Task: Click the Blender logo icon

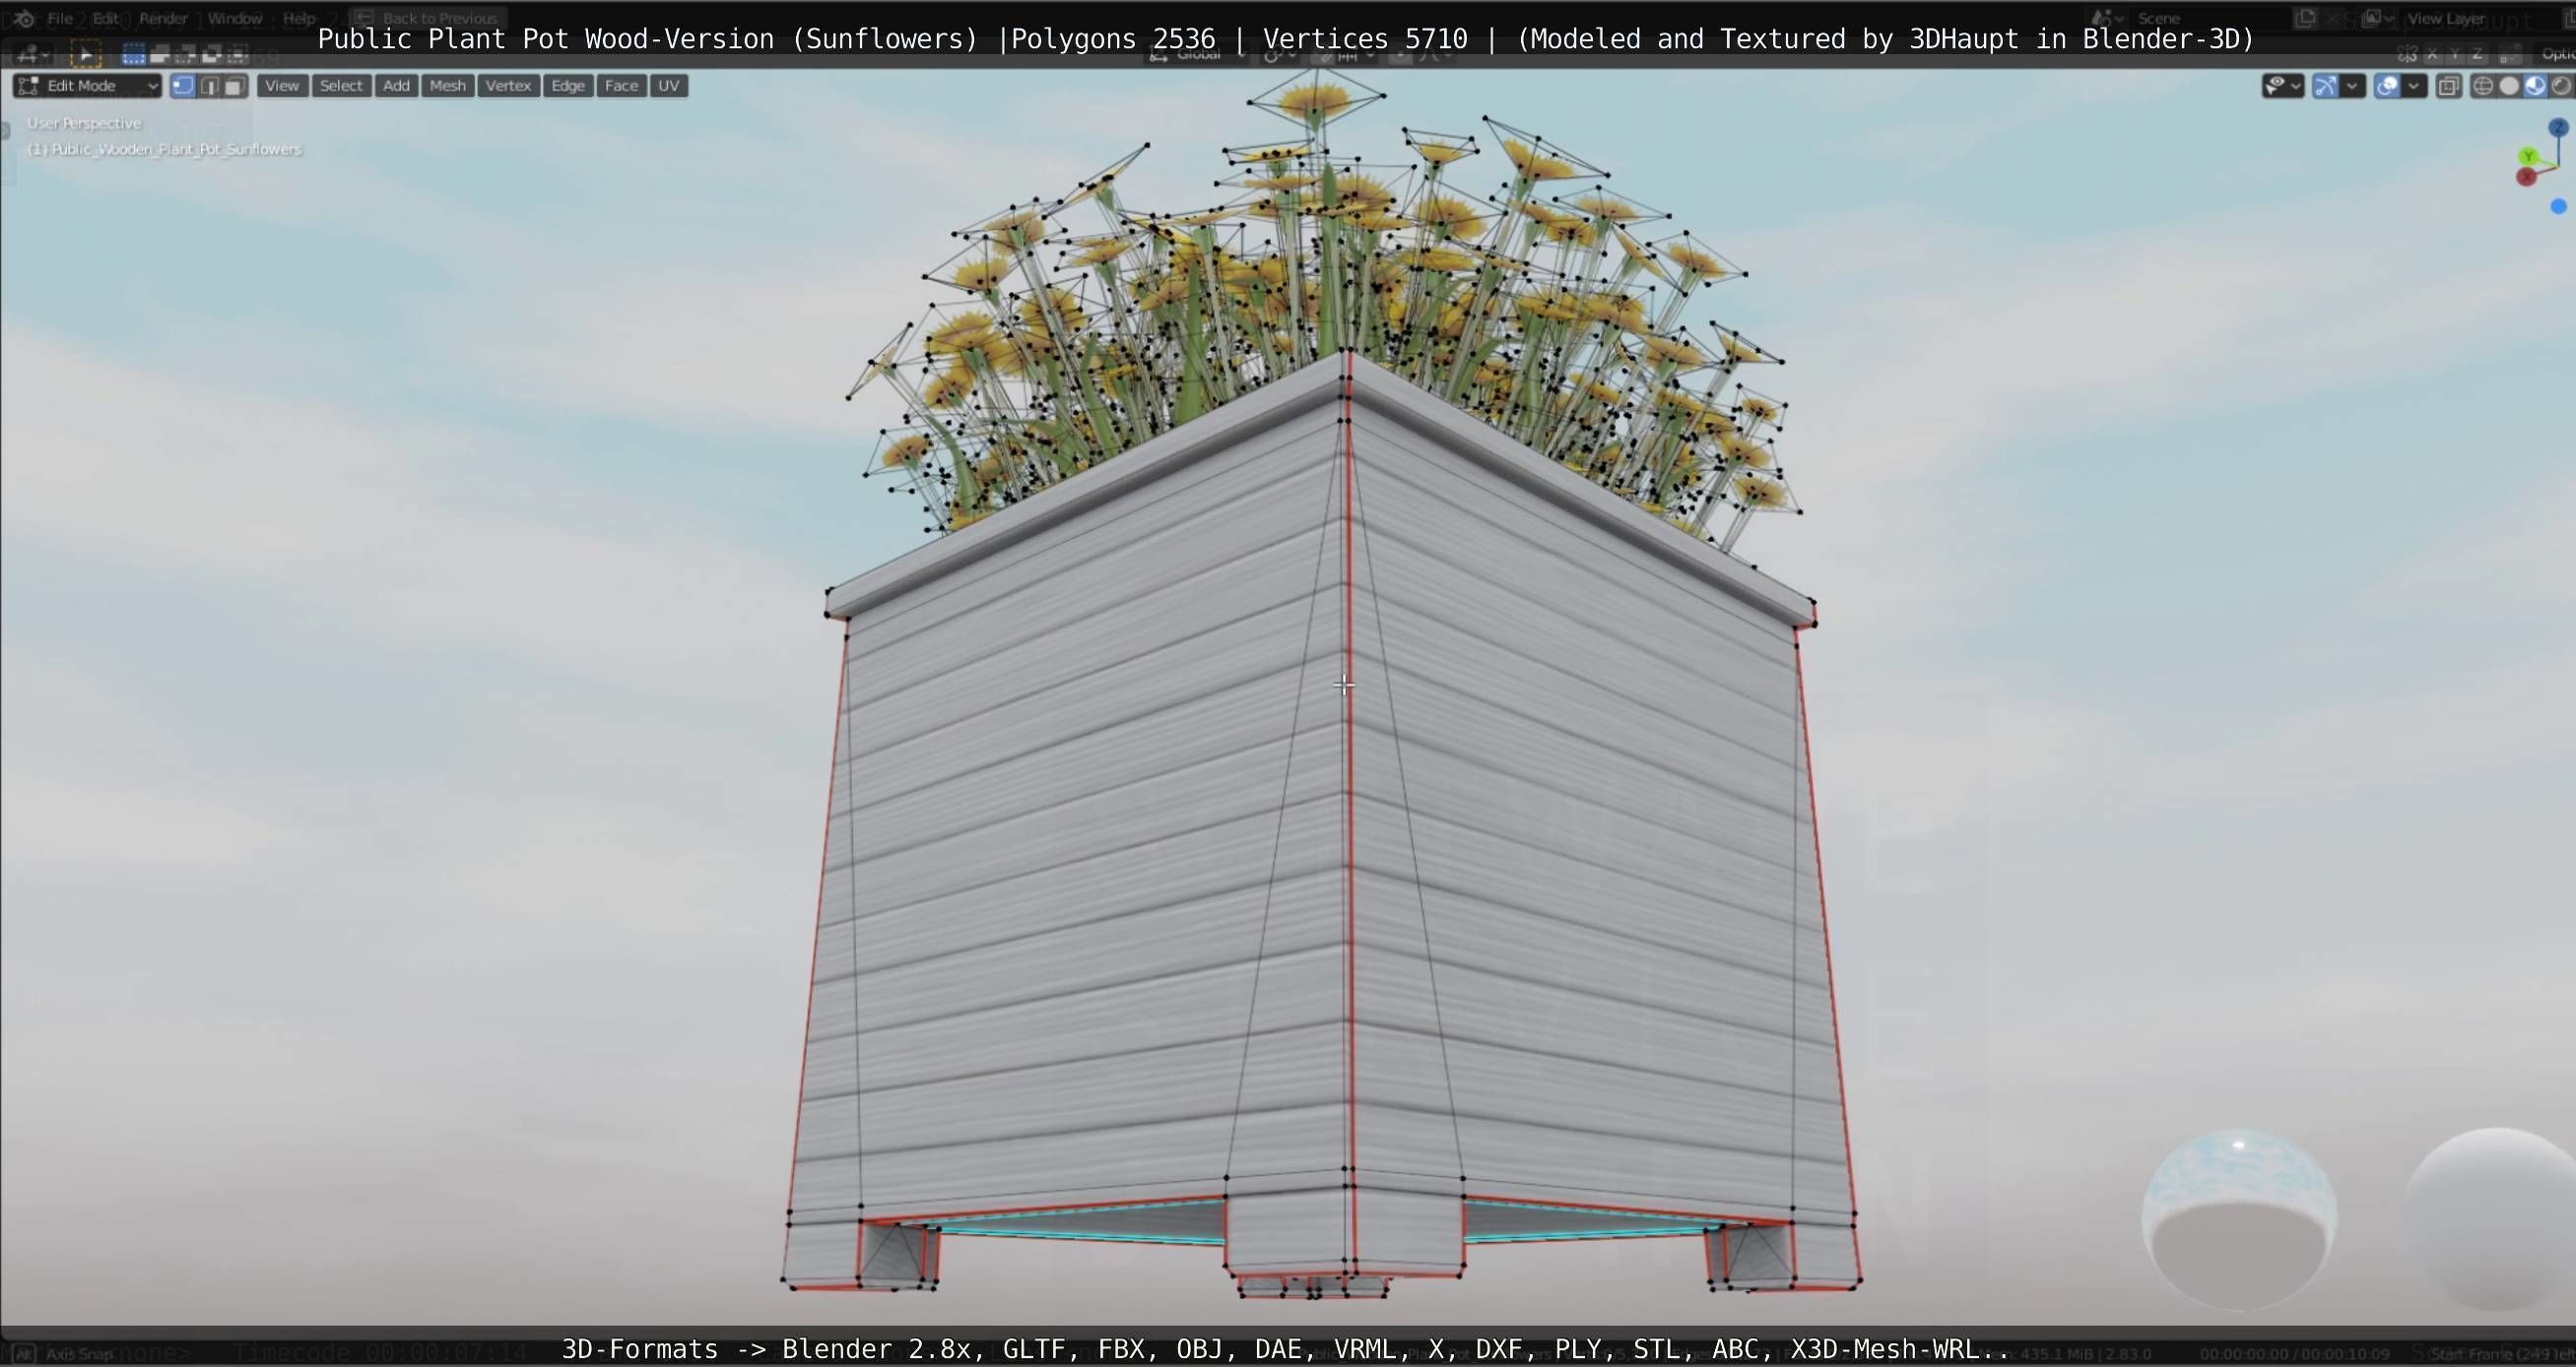Action: coord(24,18)
